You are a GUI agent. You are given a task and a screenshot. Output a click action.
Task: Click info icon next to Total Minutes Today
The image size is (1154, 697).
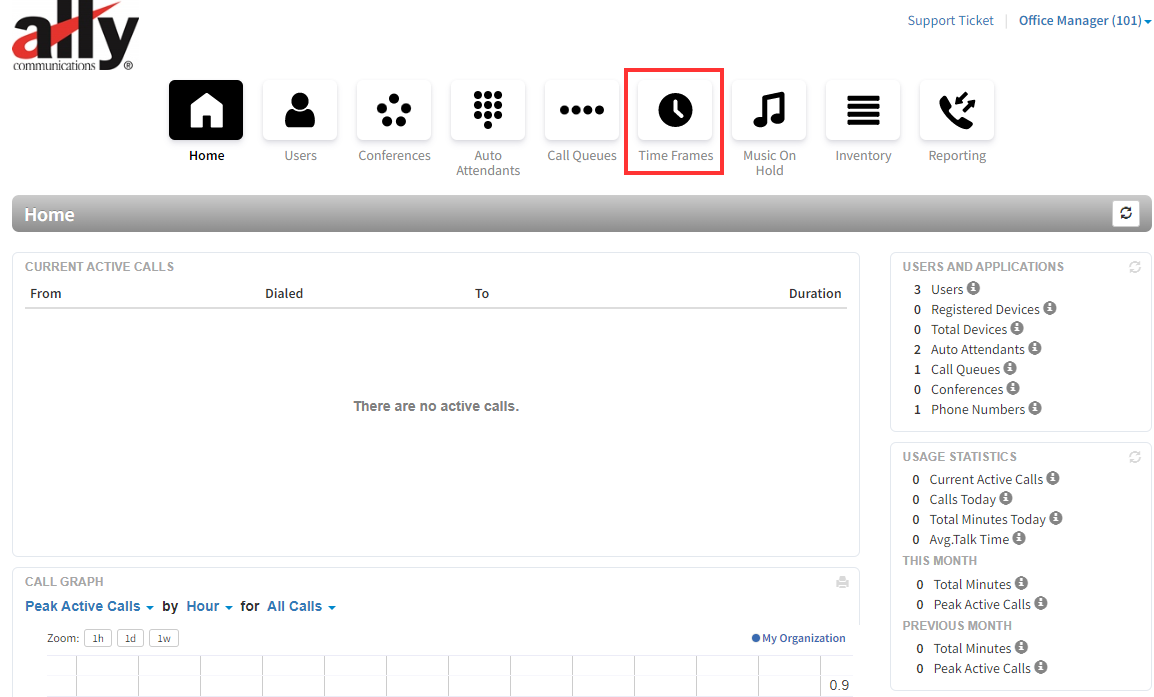1055,517
